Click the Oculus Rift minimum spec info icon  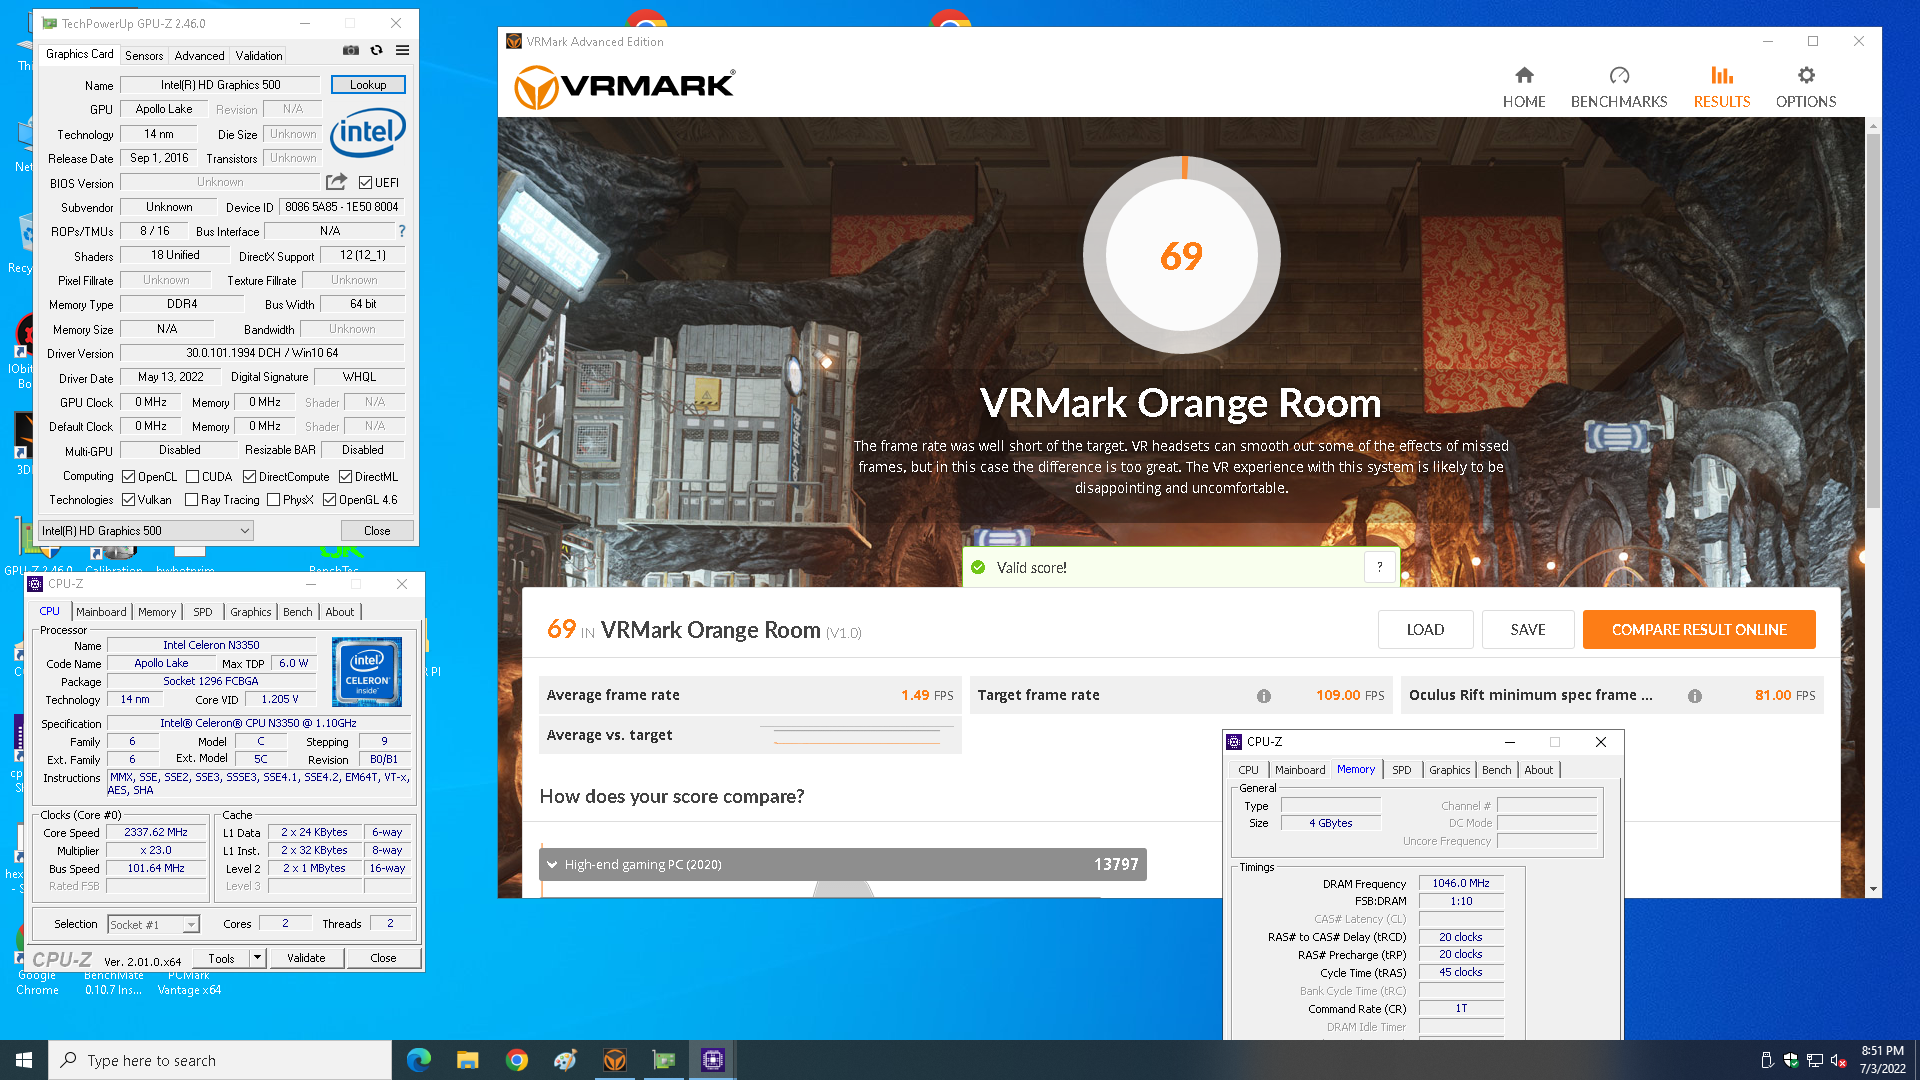tap(1695, 696)
